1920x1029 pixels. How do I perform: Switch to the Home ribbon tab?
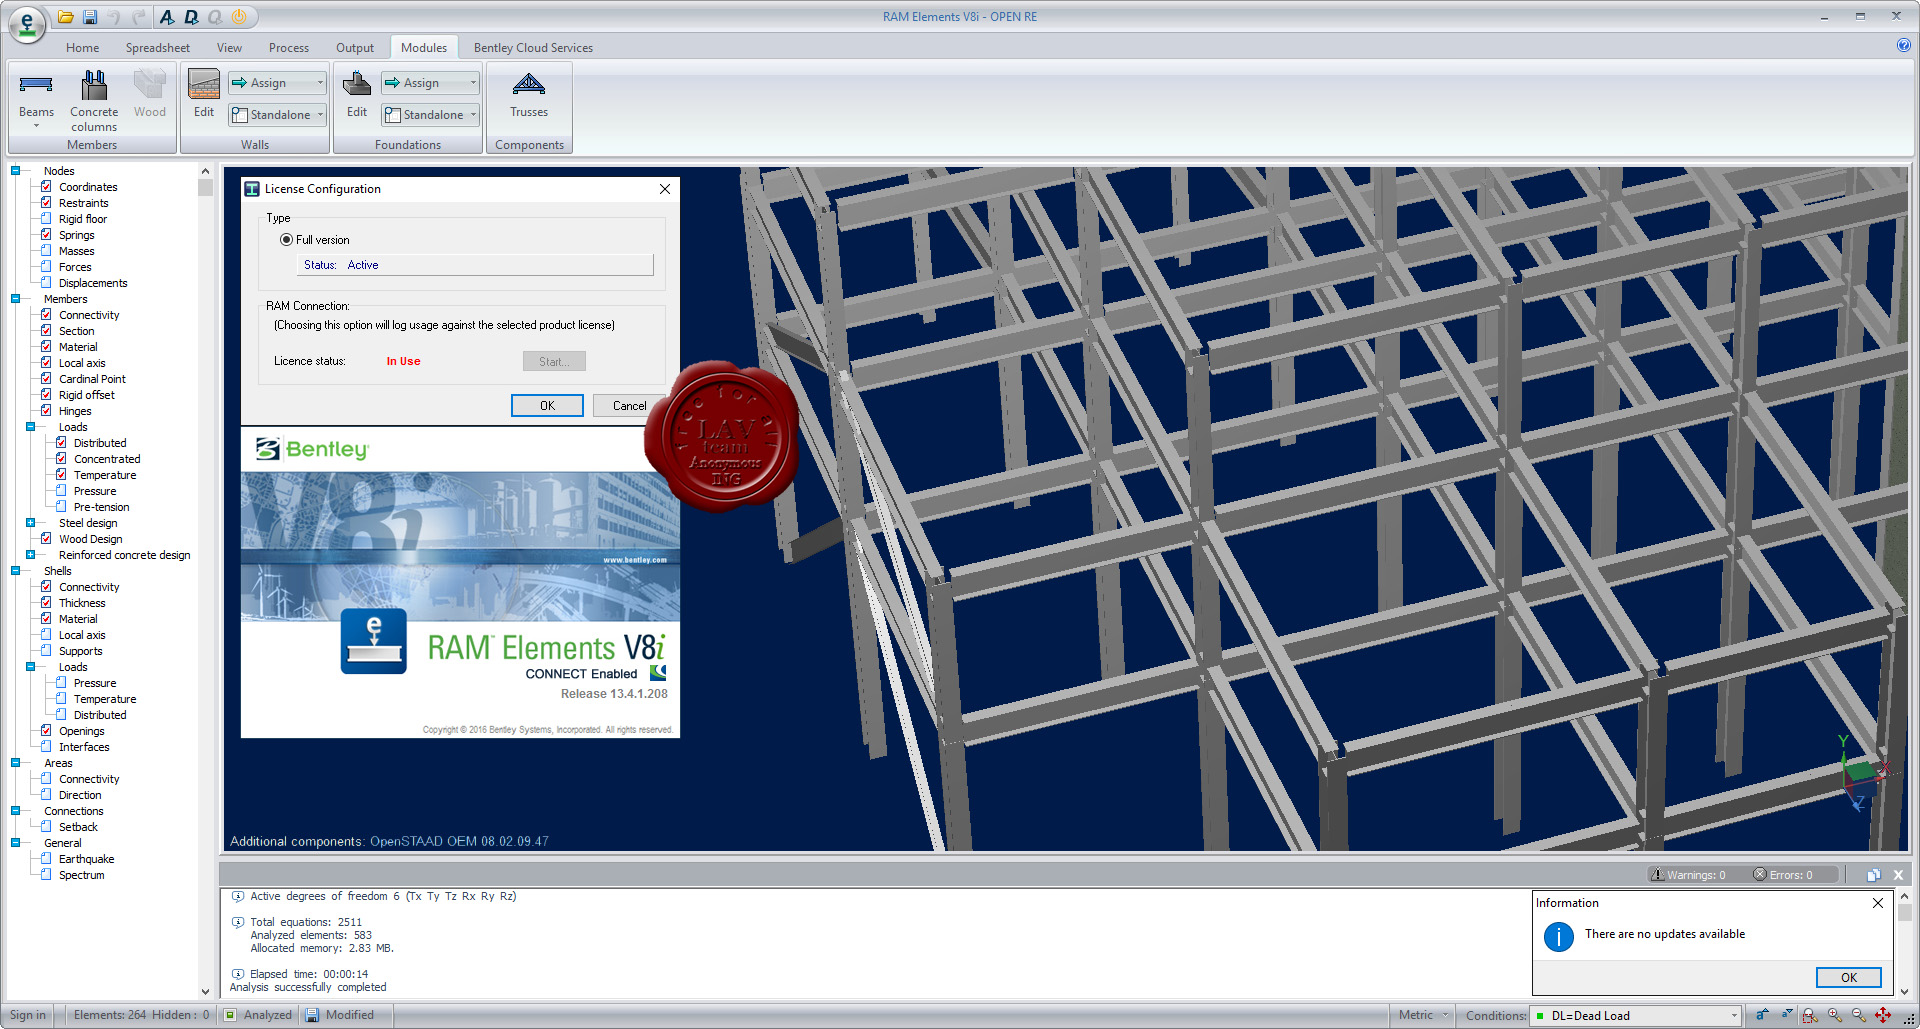pyautogui.click(x=83, y=48)
